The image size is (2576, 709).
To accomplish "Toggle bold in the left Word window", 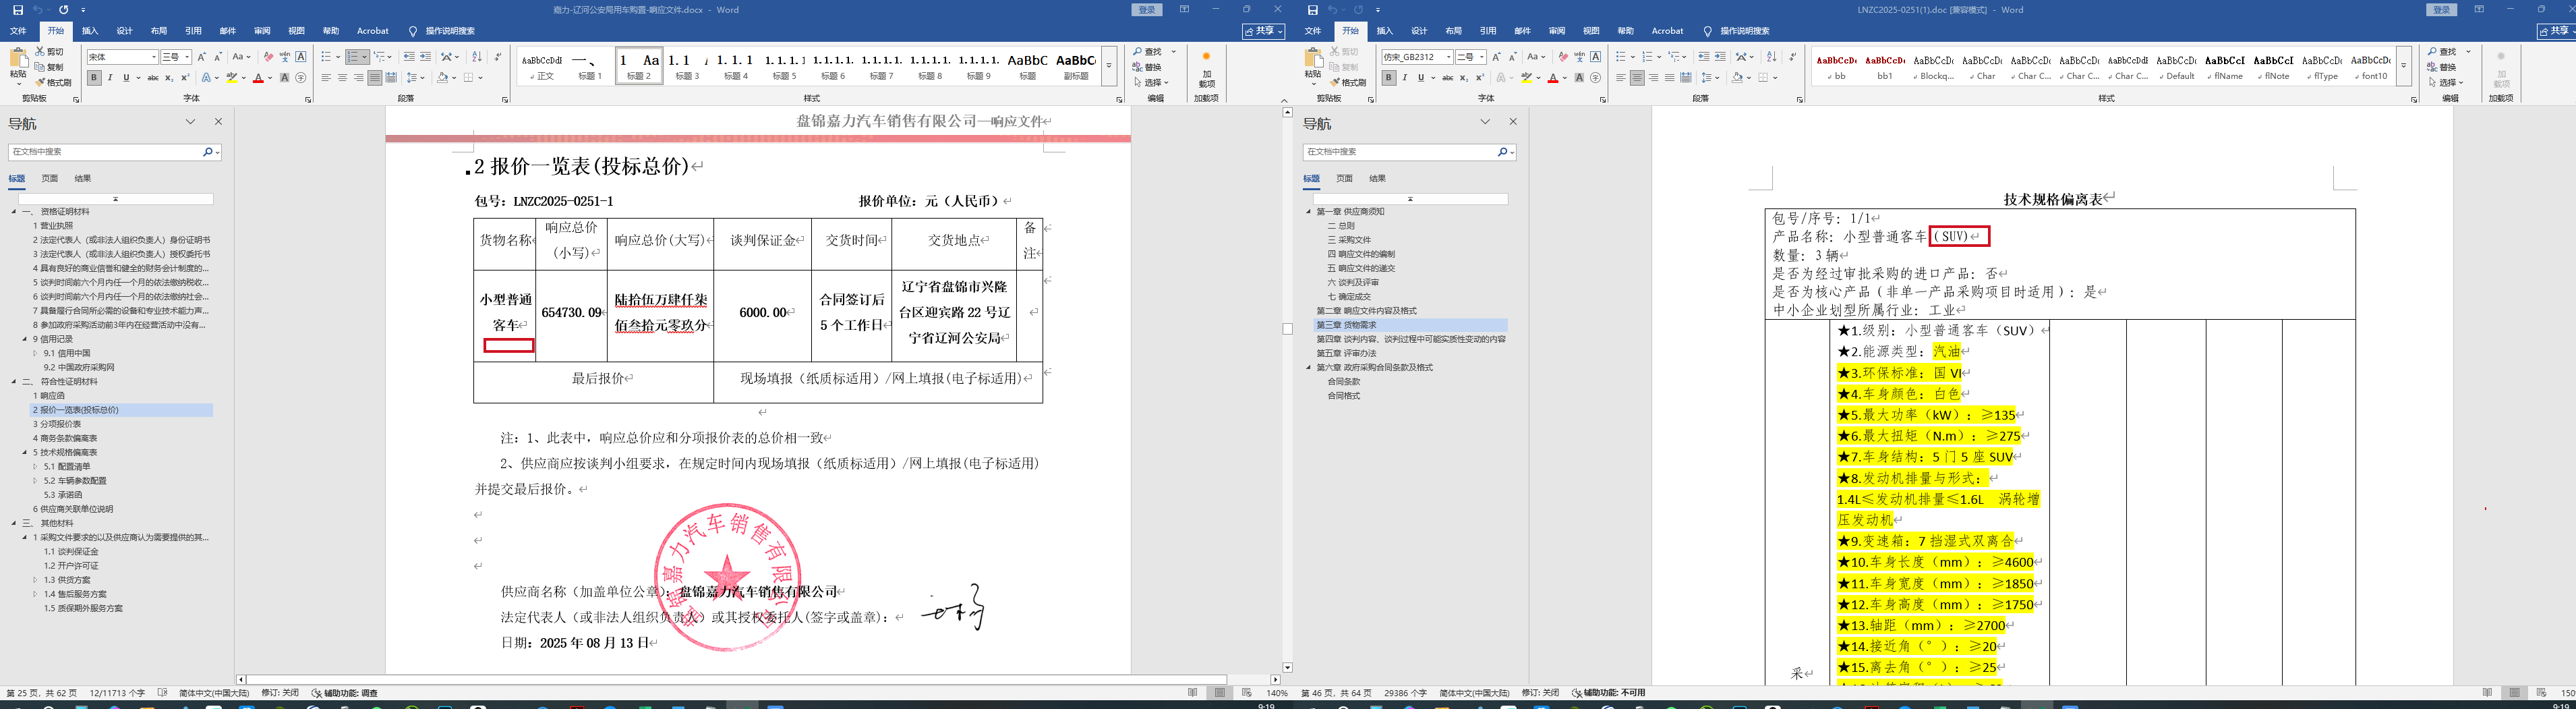I will [94, 78].
